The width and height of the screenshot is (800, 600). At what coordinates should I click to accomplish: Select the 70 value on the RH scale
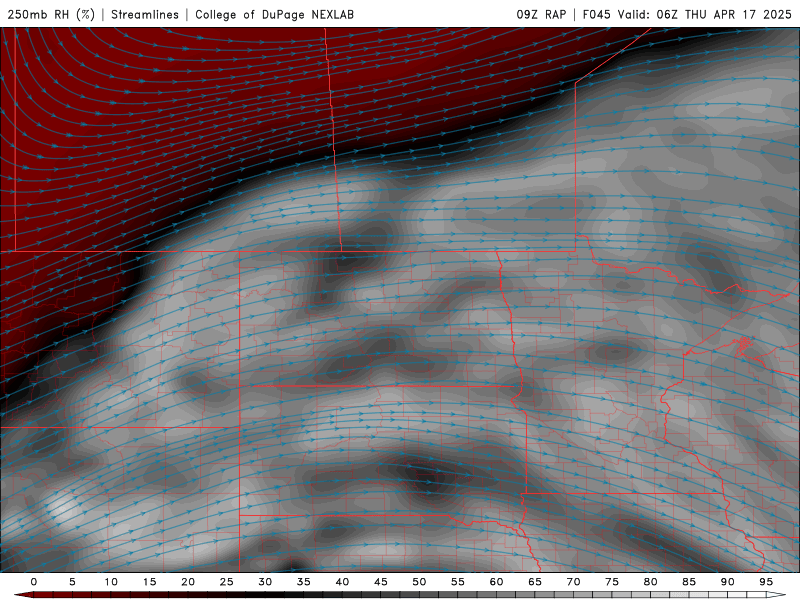[x=573, y=582]
